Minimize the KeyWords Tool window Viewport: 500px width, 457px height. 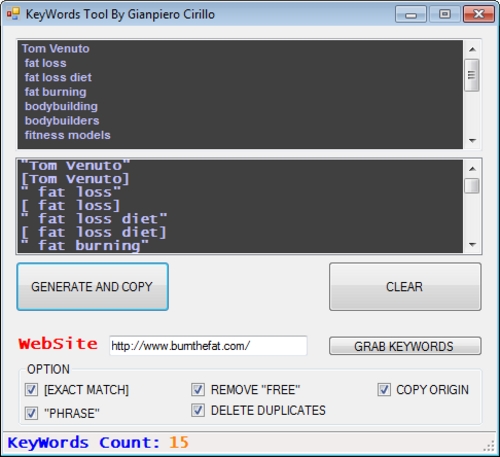(411, 14)
